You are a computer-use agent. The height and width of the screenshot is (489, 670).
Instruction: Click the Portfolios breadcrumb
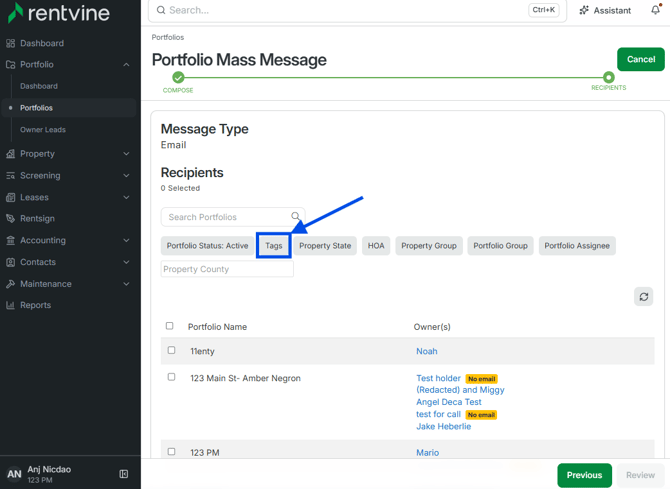point(168,37)
